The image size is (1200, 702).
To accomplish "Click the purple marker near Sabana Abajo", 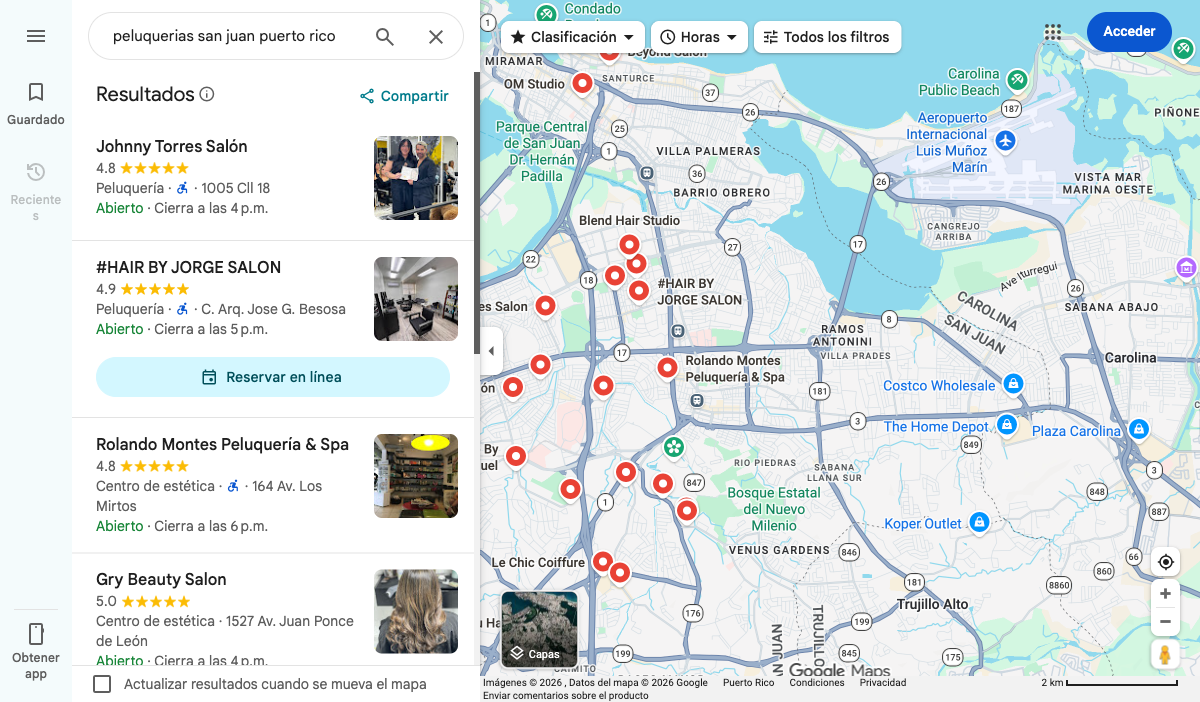I will tap(1187, 267).
